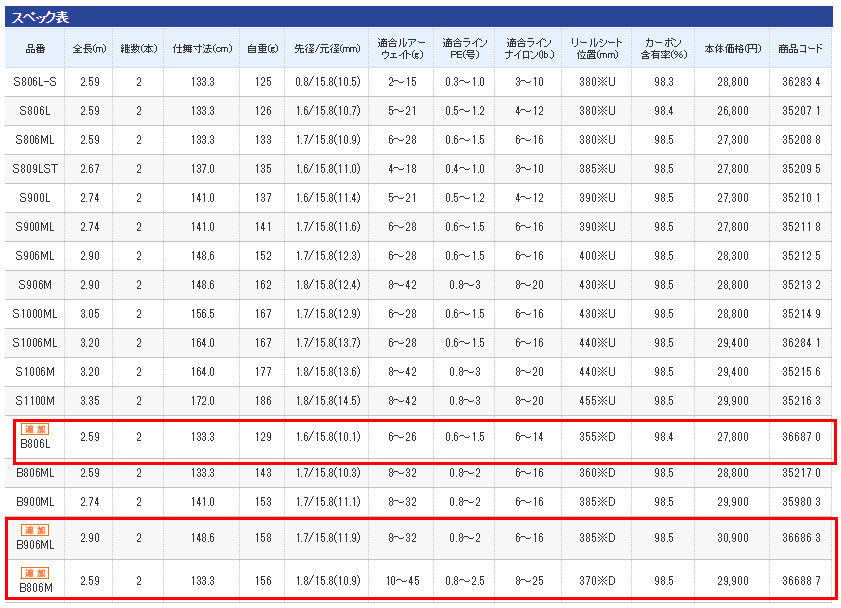Screen dimensions: 841x608
Task: Click model number S806L
Action: coord(35,111)
